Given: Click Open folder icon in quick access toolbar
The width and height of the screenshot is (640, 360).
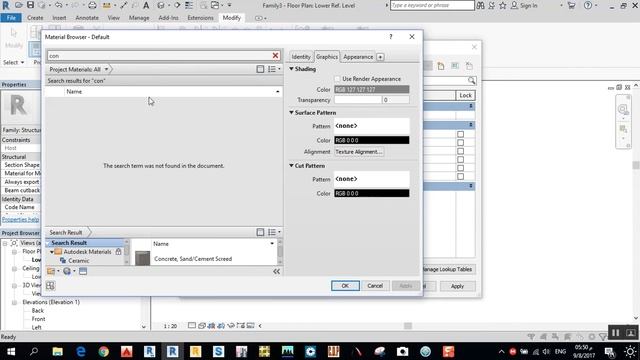Looking at the screenshot, I should (x=19, y=5).
